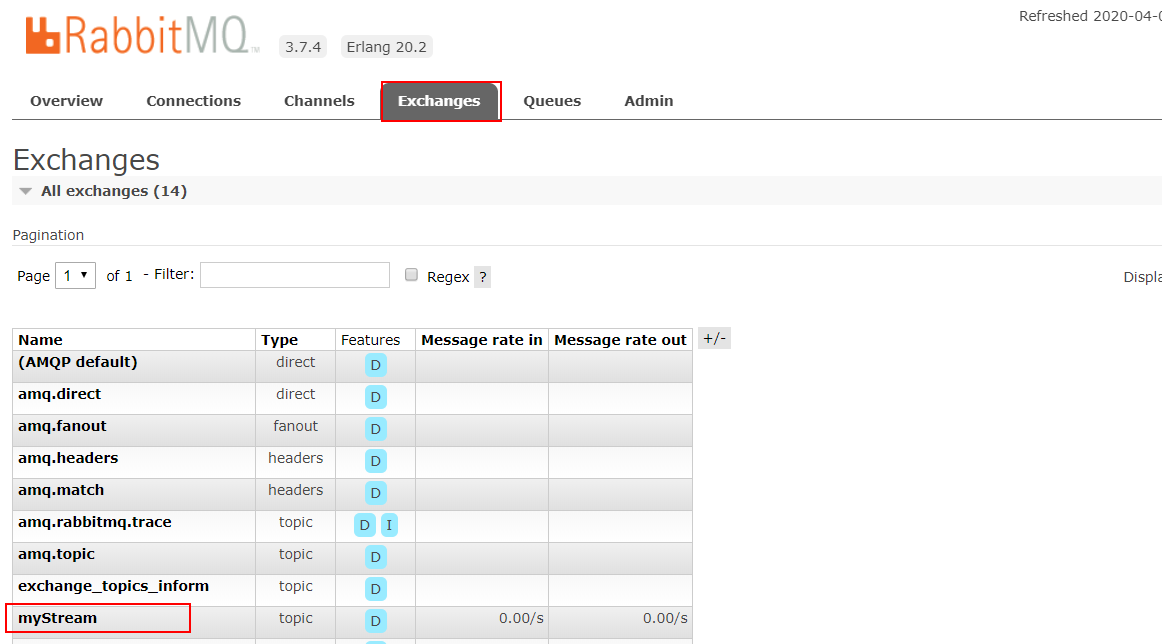Toggle columns with the +/- button

coord(714,339)
